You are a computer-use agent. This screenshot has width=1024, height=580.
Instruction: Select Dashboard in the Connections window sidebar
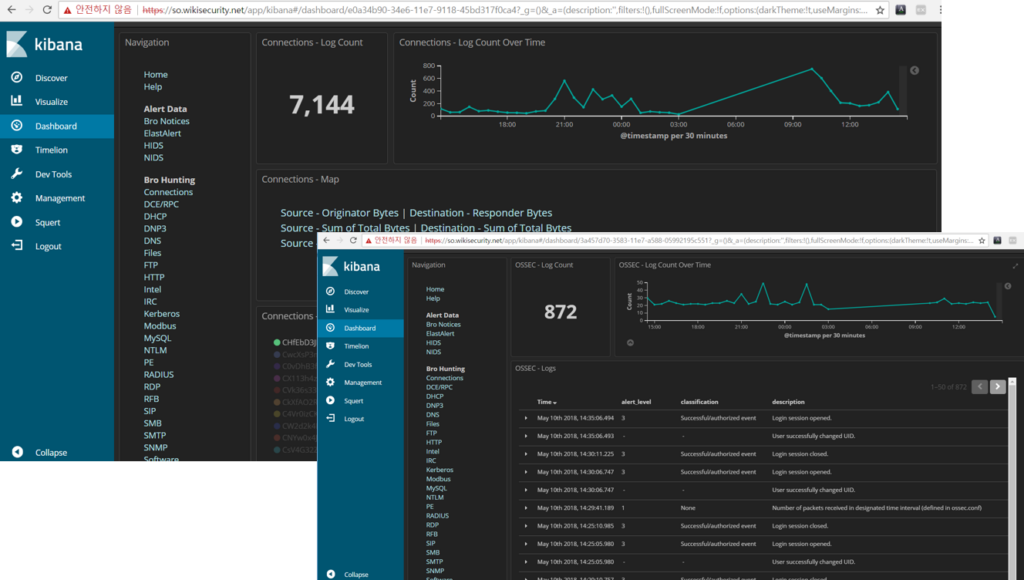[55, 126]
